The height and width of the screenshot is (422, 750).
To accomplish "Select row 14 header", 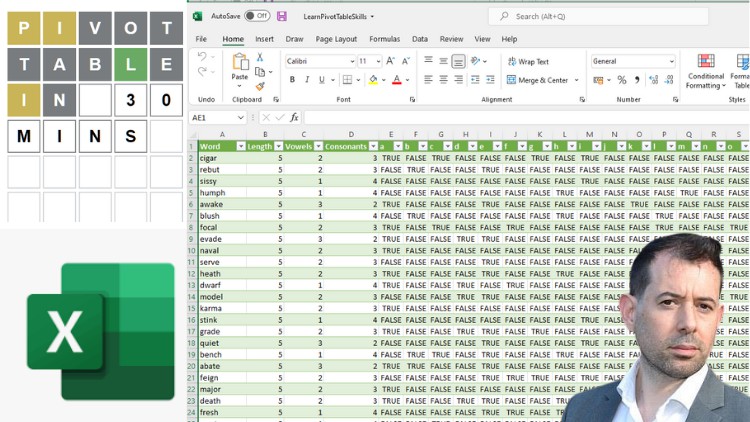I will (192, 297).
